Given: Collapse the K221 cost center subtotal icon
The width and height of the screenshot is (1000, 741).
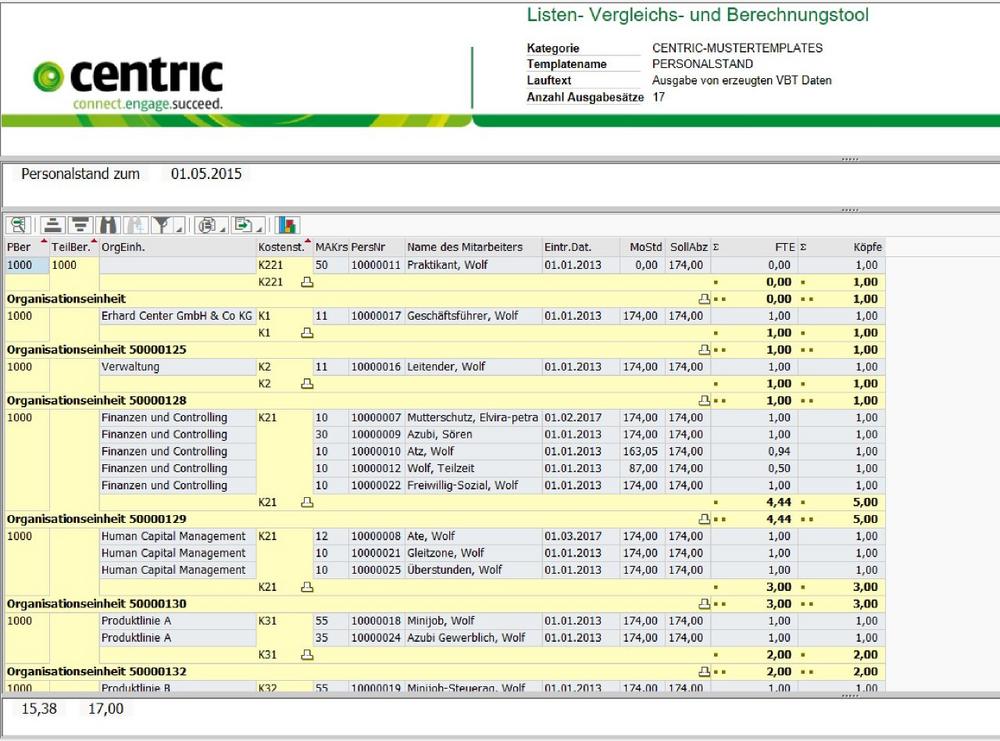Looking at the screenshot, I should (307, 282).
